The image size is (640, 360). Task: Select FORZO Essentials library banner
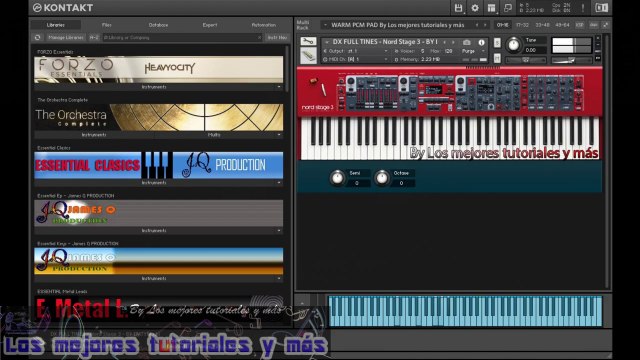[159, 69]
